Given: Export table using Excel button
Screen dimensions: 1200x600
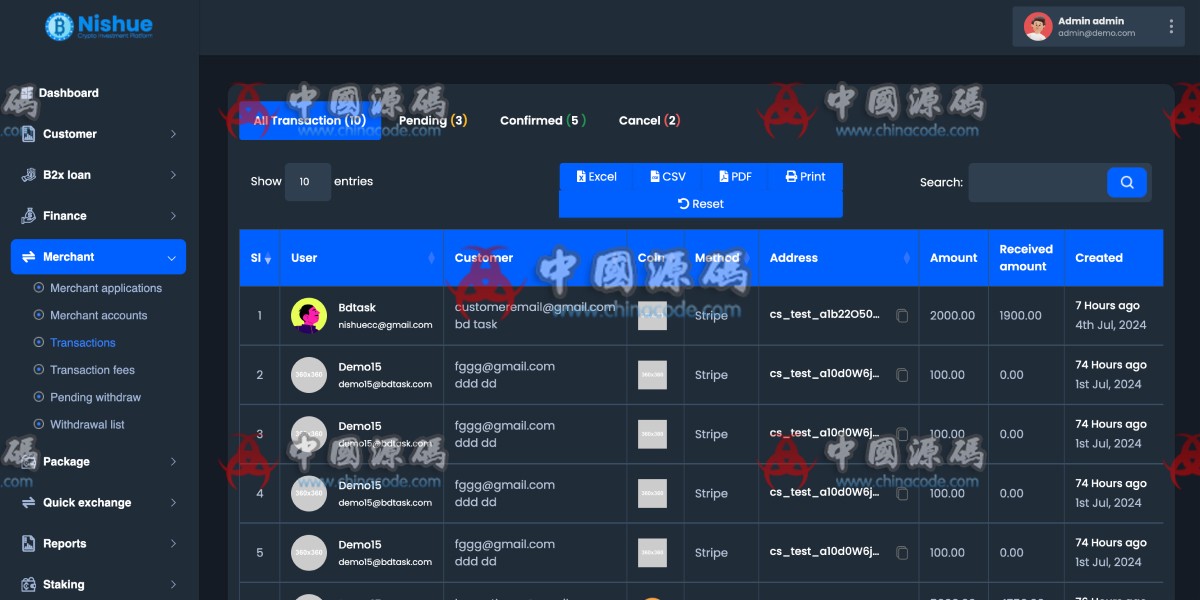Looking at the screenshot, I should pos(597,177).
